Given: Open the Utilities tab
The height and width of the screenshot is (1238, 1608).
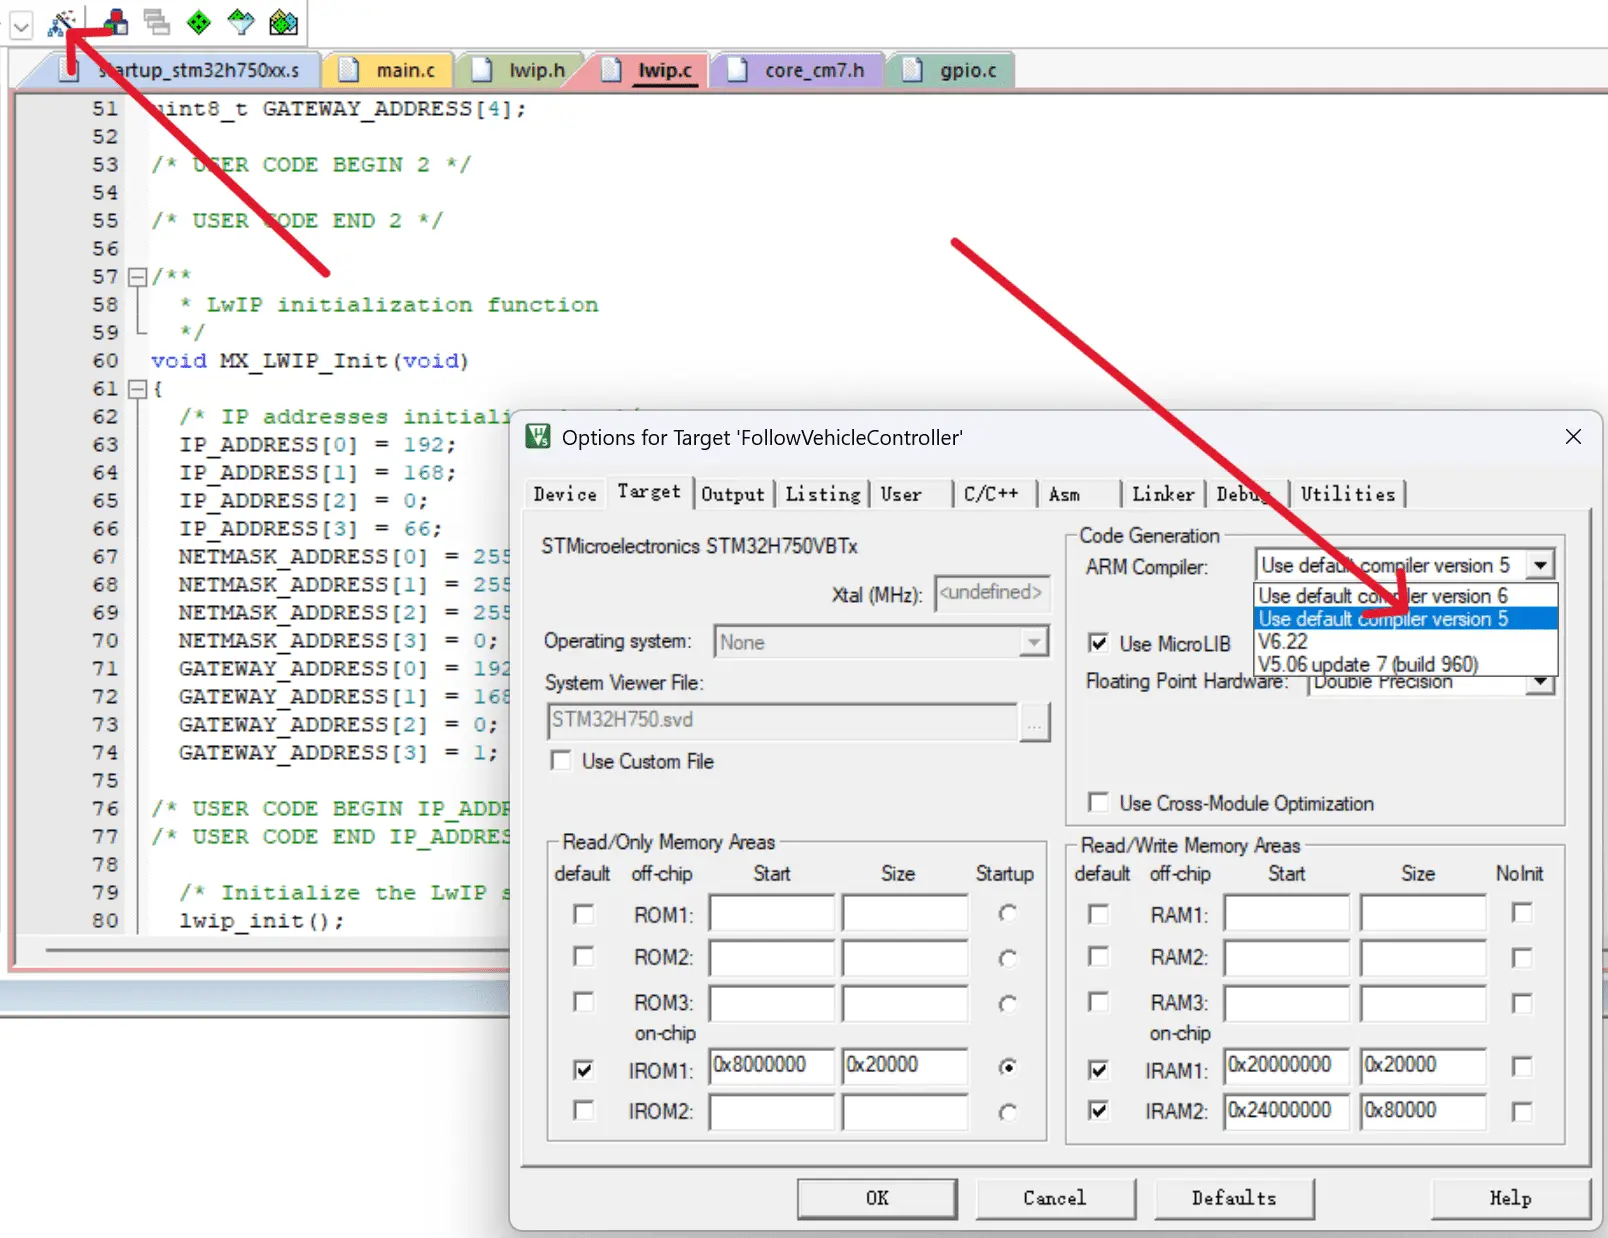Looking at the screenshot, I should (1348, 494).
